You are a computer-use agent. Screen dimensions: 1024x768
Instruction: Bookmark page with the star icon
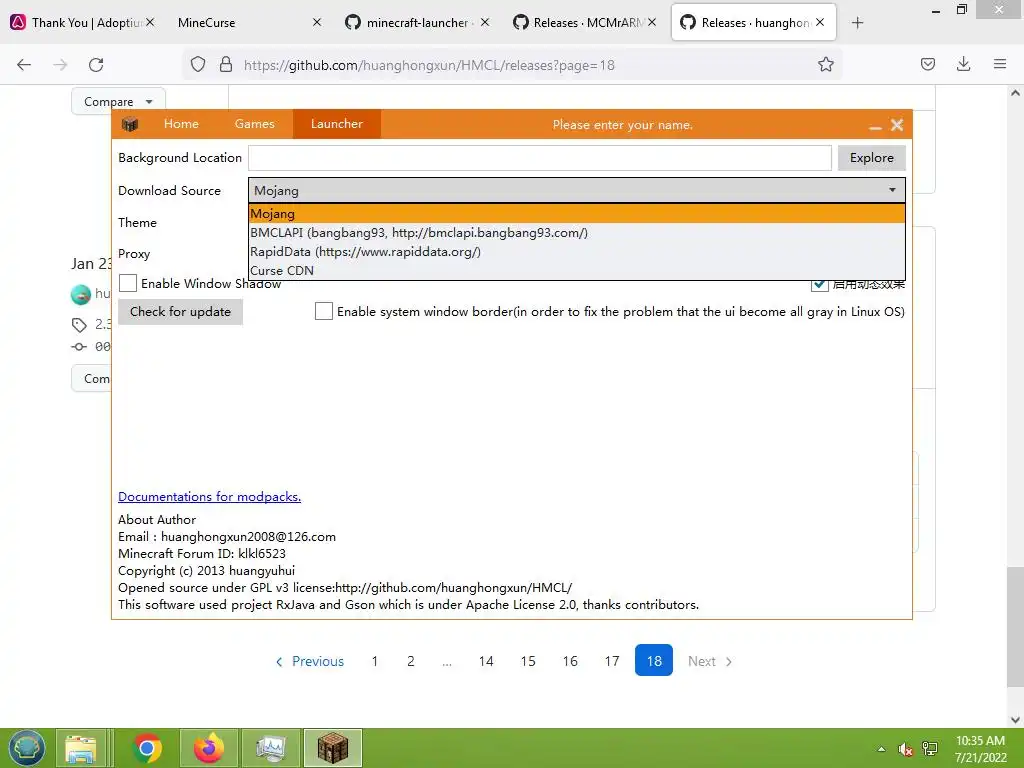click(x=825, y=65)
